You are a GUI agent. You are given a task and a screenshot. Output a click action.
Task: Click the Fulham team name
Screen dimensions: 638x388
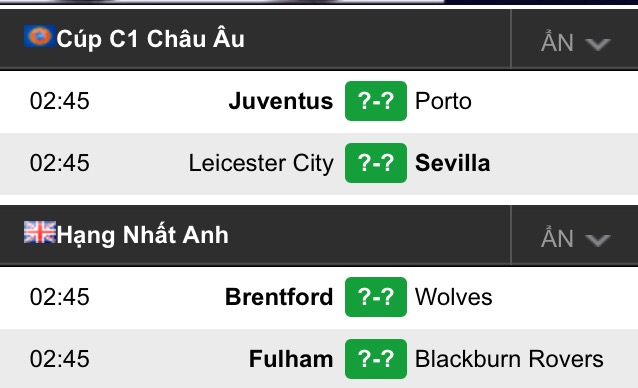[291, 359]
